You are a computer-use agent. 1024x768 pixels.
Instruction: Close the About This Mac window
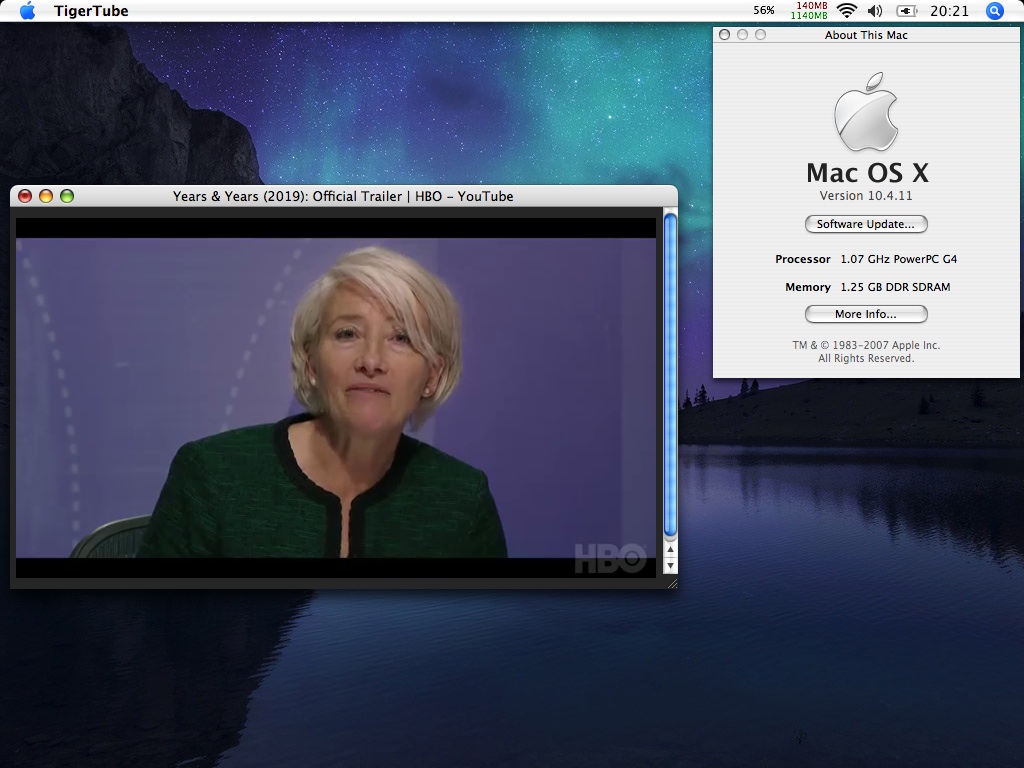coord(724,35)
